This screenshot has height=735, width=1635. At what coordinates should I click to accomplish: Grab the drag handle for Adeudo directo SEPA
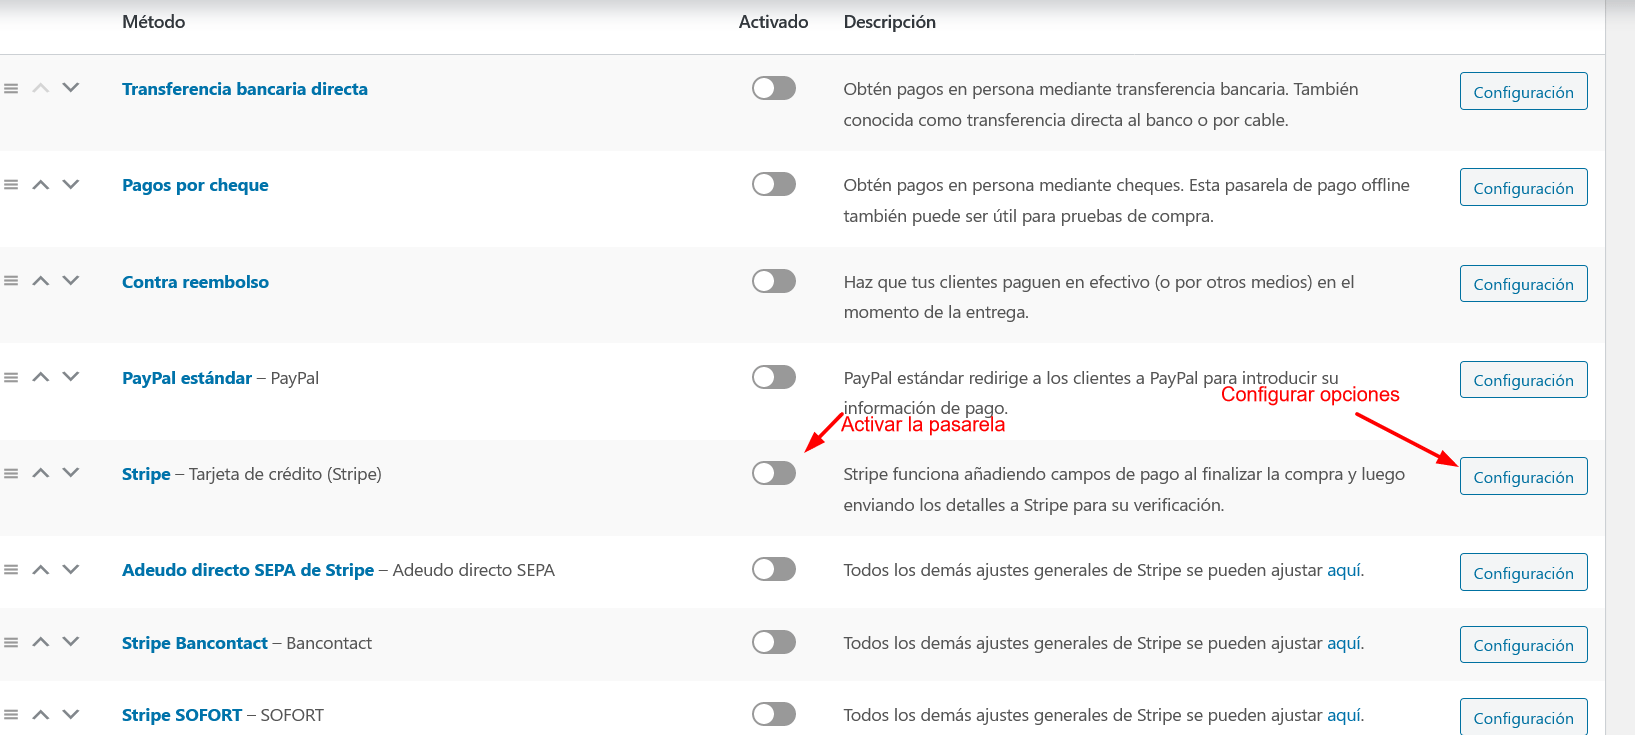[x=11, y=569]
